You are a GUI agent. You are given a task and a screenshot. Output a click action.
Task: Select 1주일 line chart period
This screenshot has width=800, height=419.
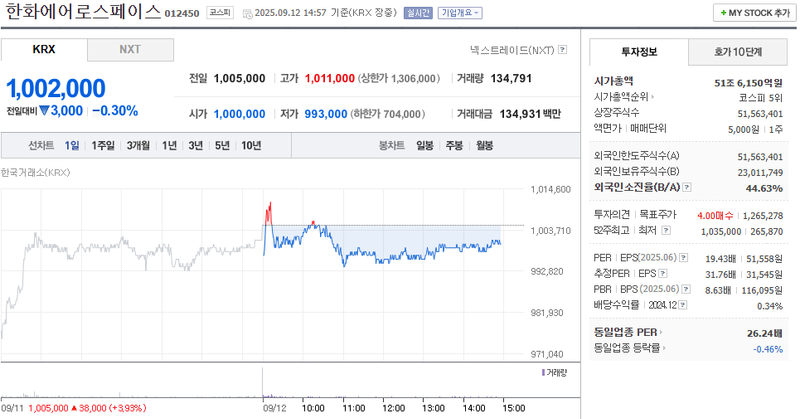103,145
